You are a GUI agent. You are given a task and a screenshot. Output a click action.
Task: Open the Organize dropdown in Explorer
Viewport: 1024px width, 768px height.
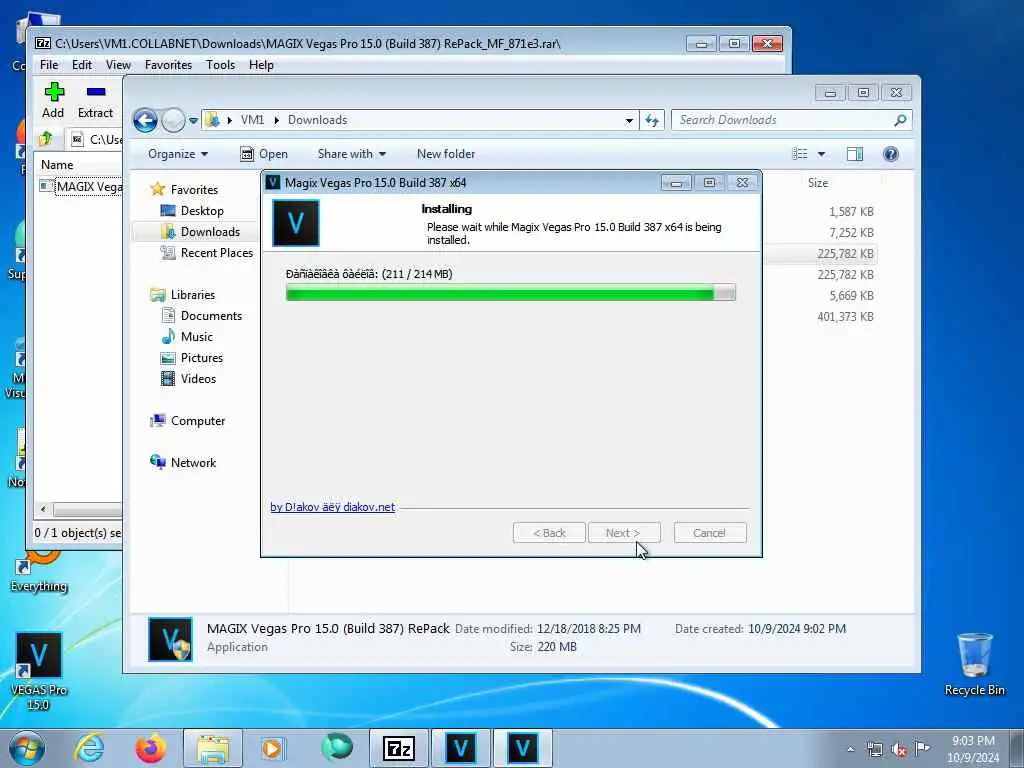[178, 154]
